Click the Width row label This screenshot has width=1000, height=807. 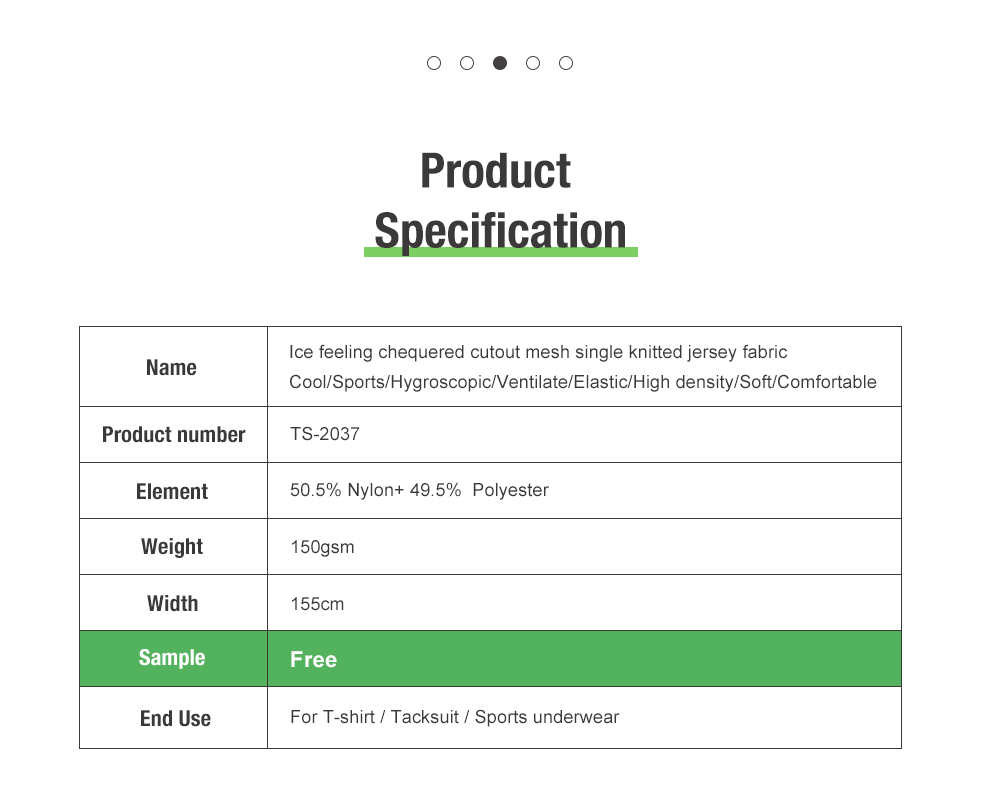coord(173,603)
